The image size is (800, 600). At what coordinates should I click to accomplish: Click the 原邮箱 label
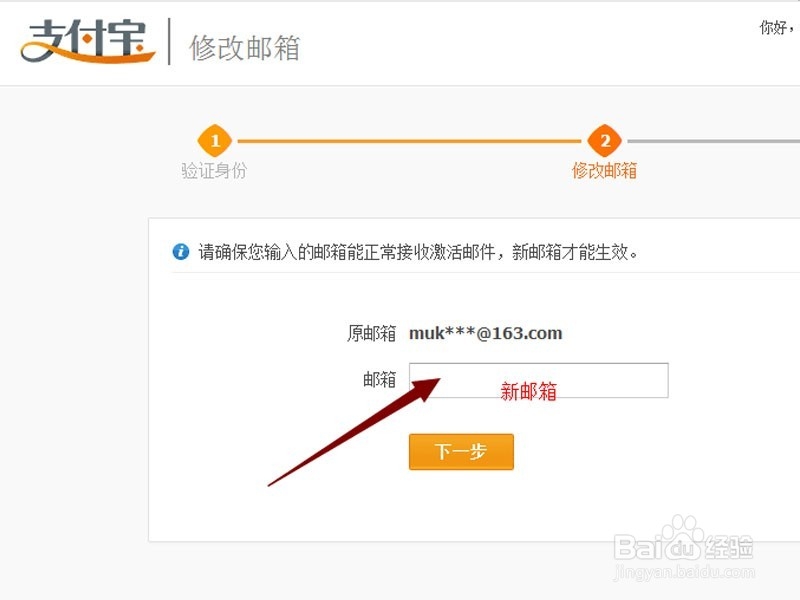tap(371, 333)
